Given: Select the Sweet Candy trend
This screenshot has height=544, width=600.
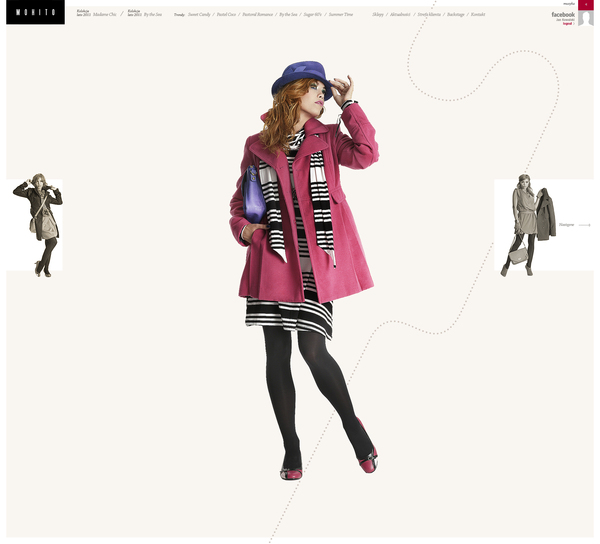Looking at the screenshot, I should [200, 15].
